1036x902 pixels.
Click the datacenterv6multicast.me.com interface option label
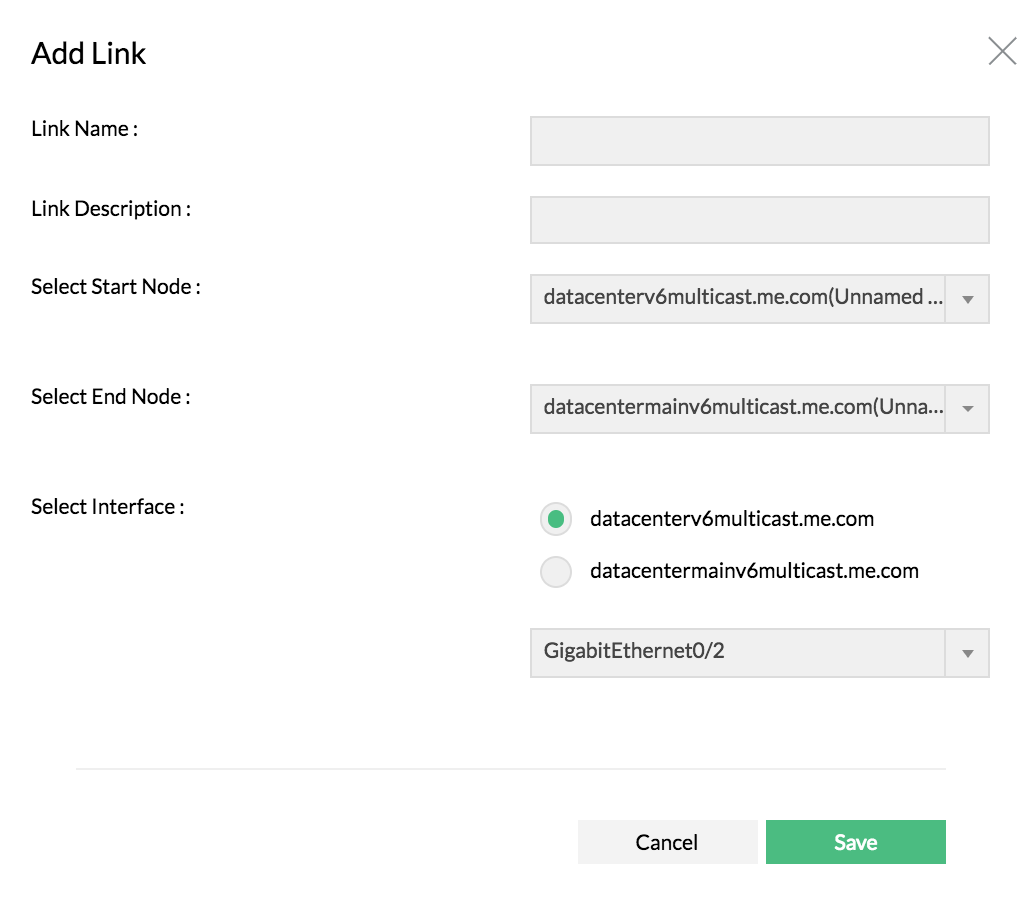click(x=732, y=519)
